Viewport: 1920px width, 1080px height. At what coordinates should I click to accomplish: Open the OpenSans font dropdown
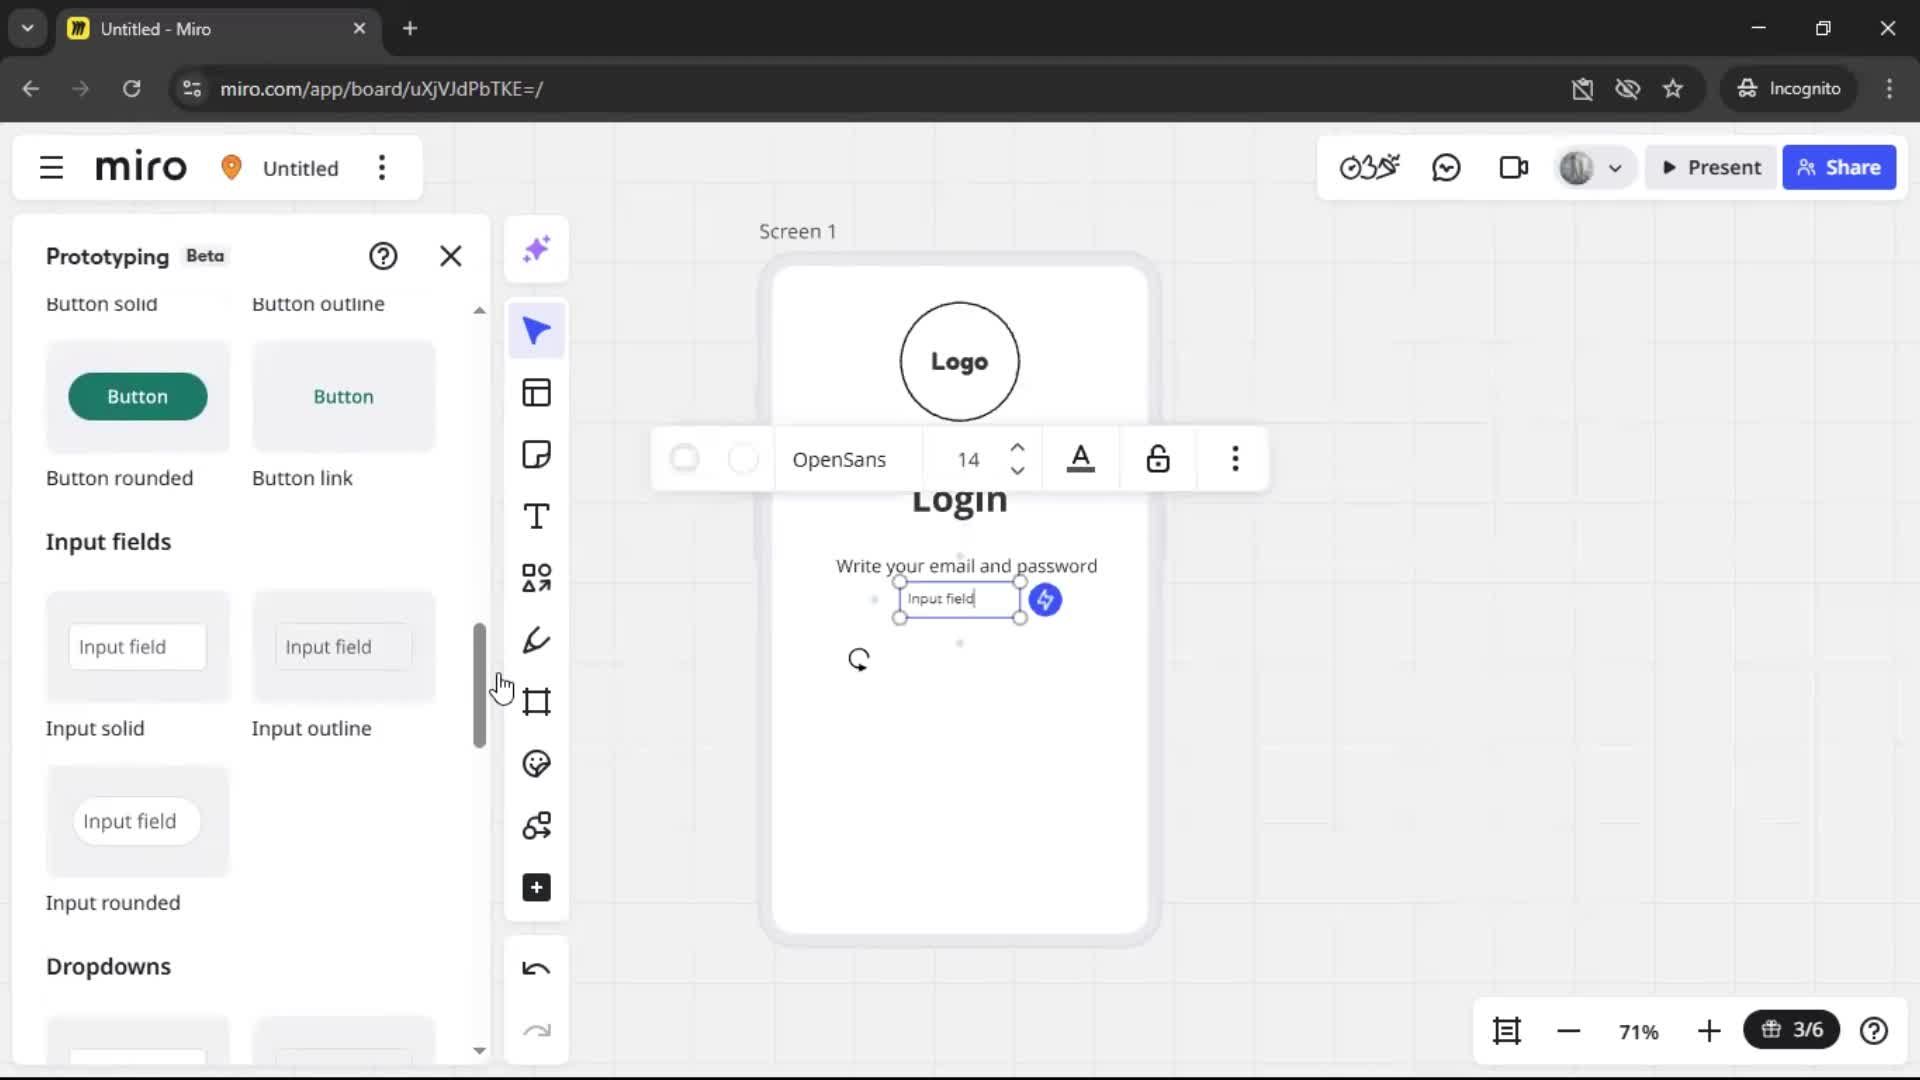(840, 460)
